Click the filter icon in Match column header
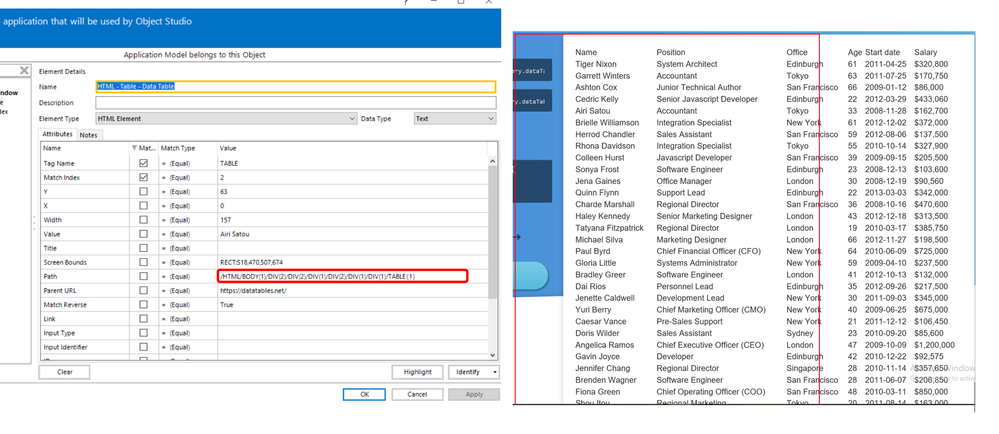The width and height of the screenshot is (999, 434). pyautogui.click(x=134, y=148)
